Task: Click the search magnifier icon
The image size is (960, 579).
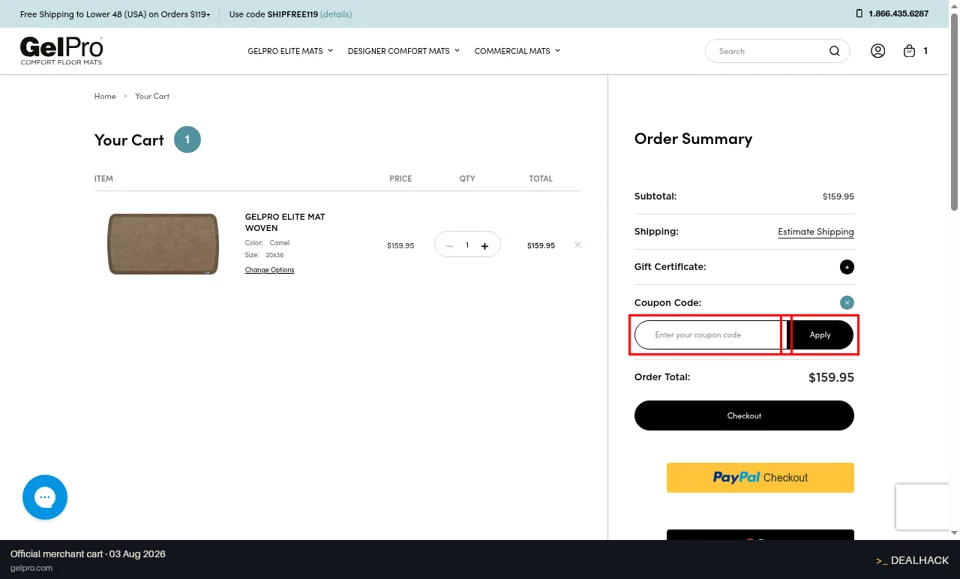Action: tap(834, 51)
